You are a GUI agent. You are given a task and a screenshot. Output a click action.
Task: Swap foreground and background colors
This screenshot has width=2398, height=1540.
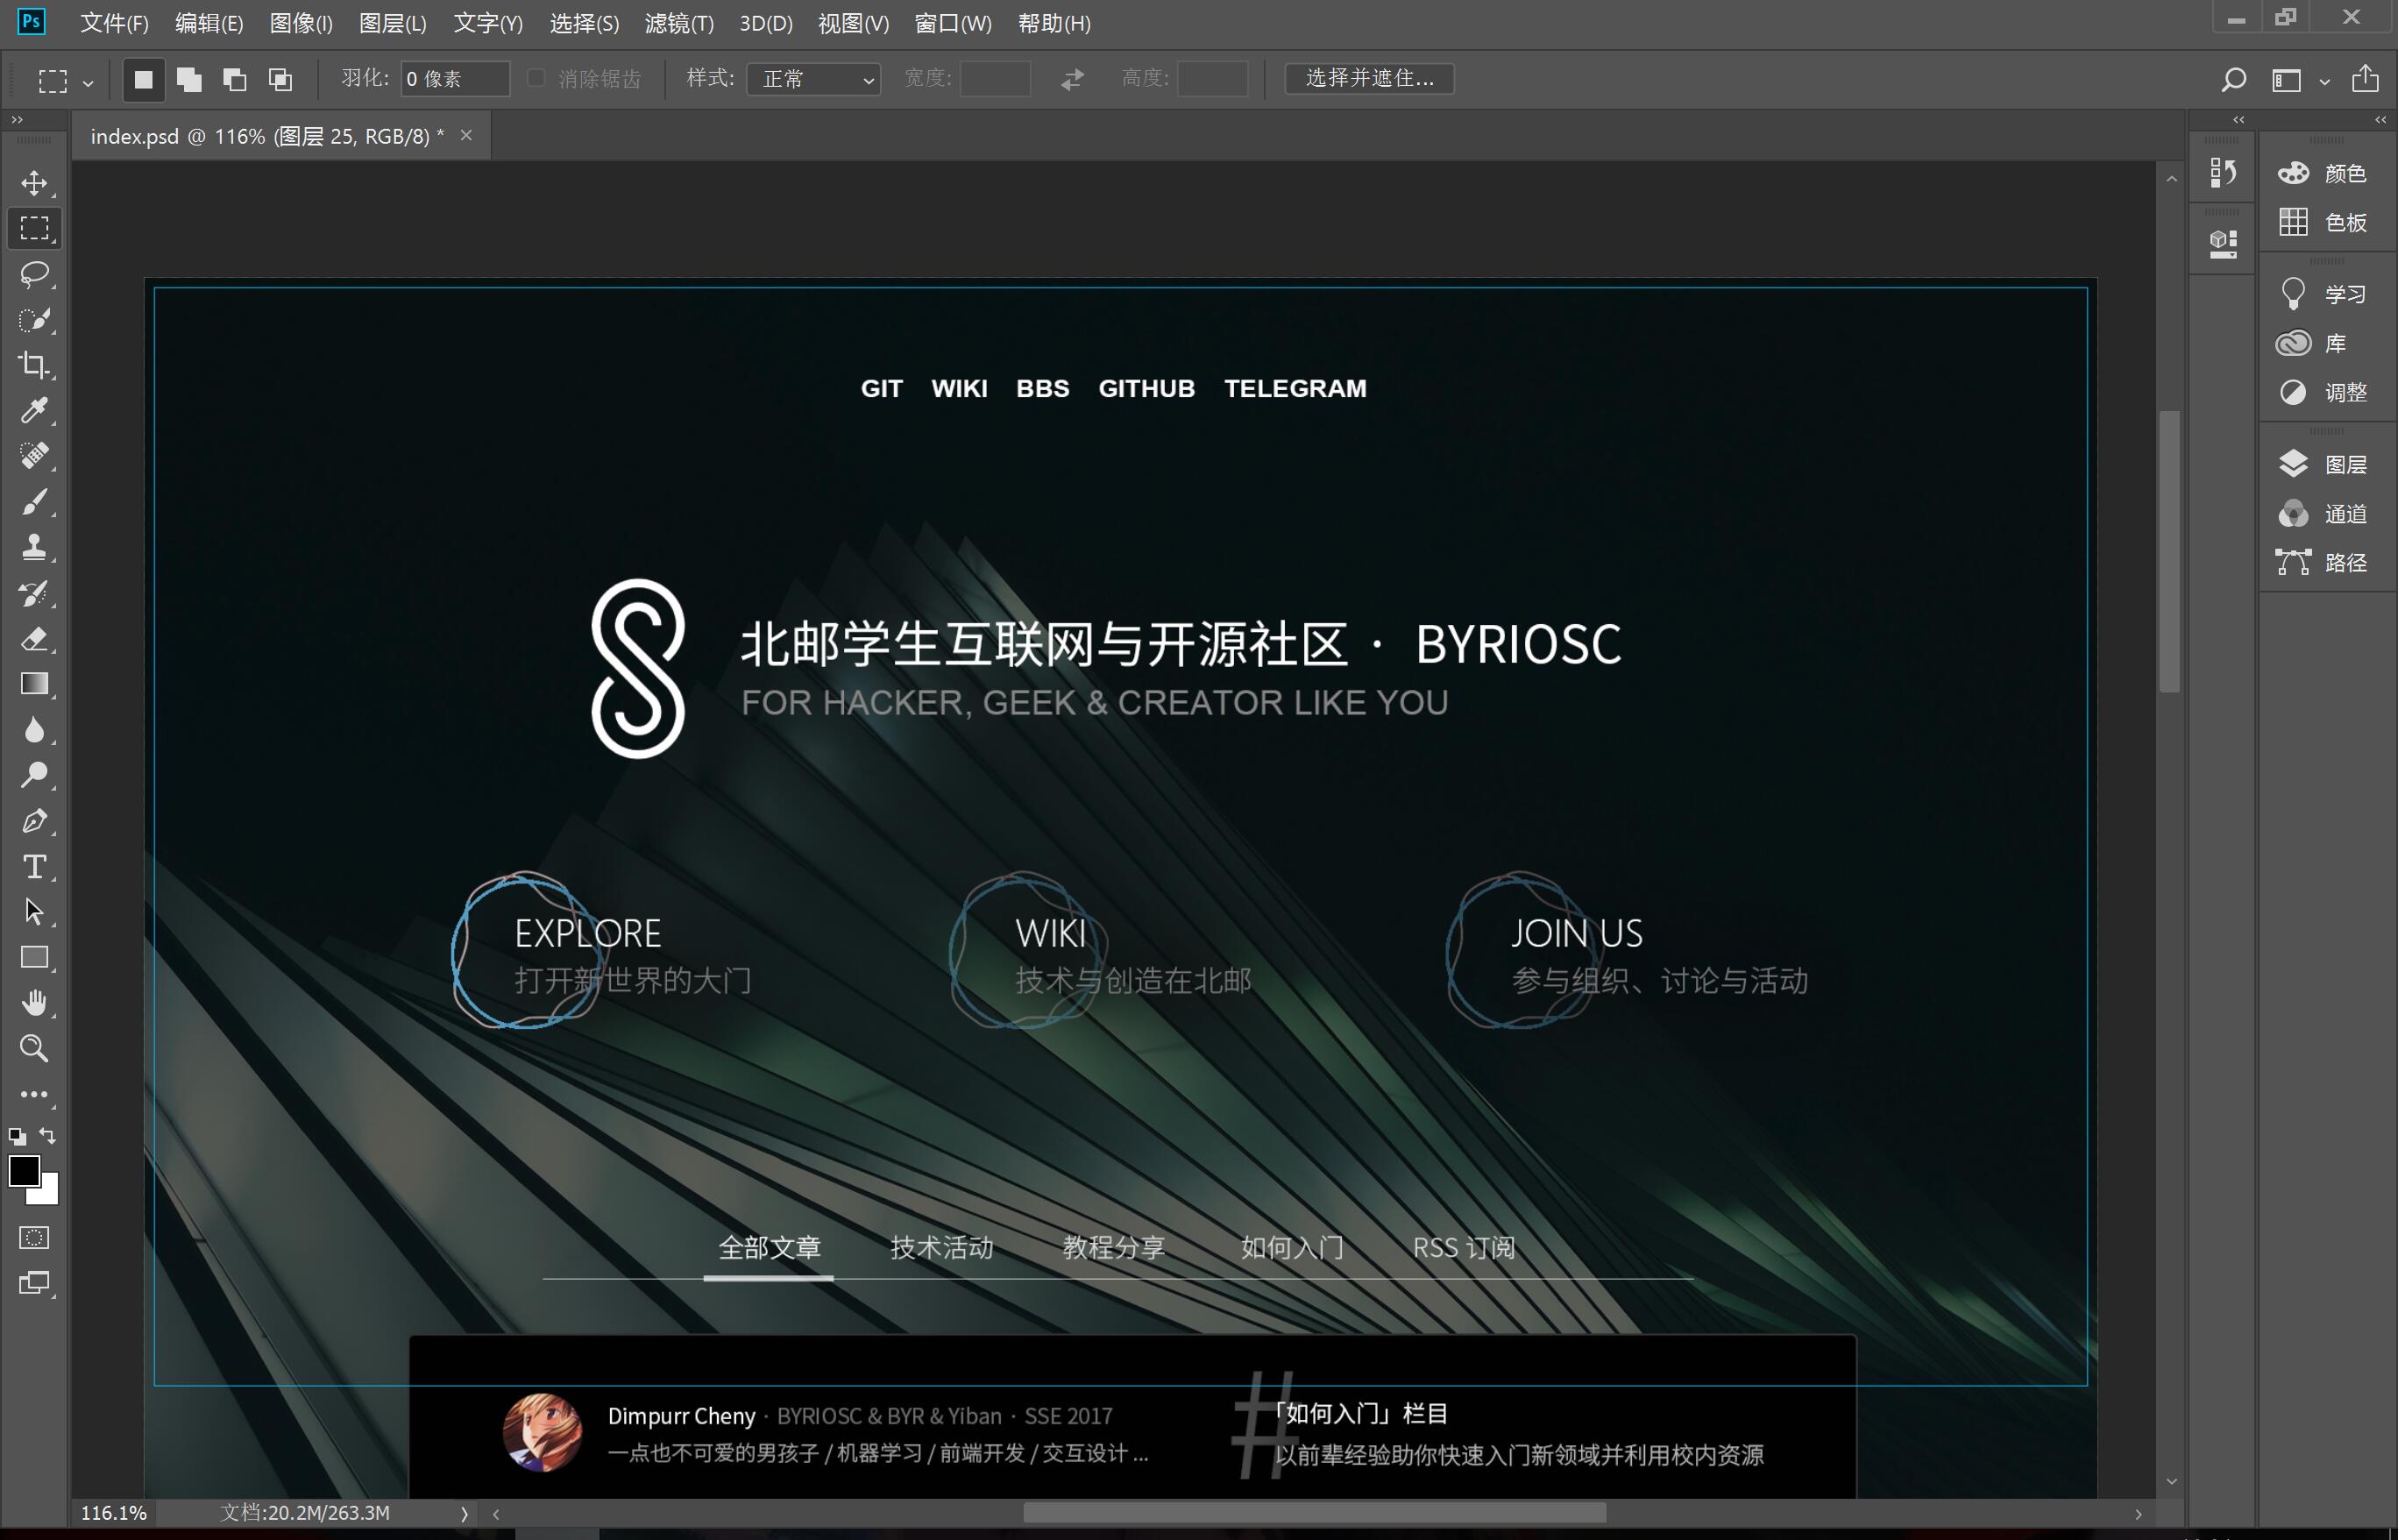pos(47,1136)
